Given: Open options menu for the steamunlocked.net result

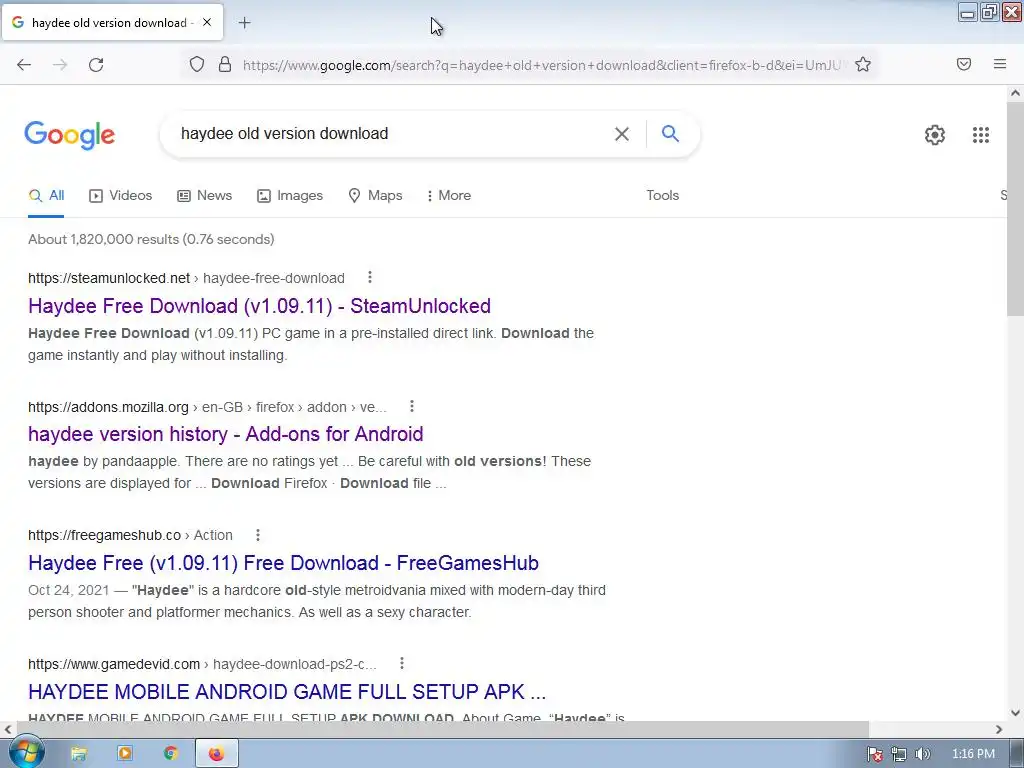Looking at the screenshot, I should pos(370,278).
